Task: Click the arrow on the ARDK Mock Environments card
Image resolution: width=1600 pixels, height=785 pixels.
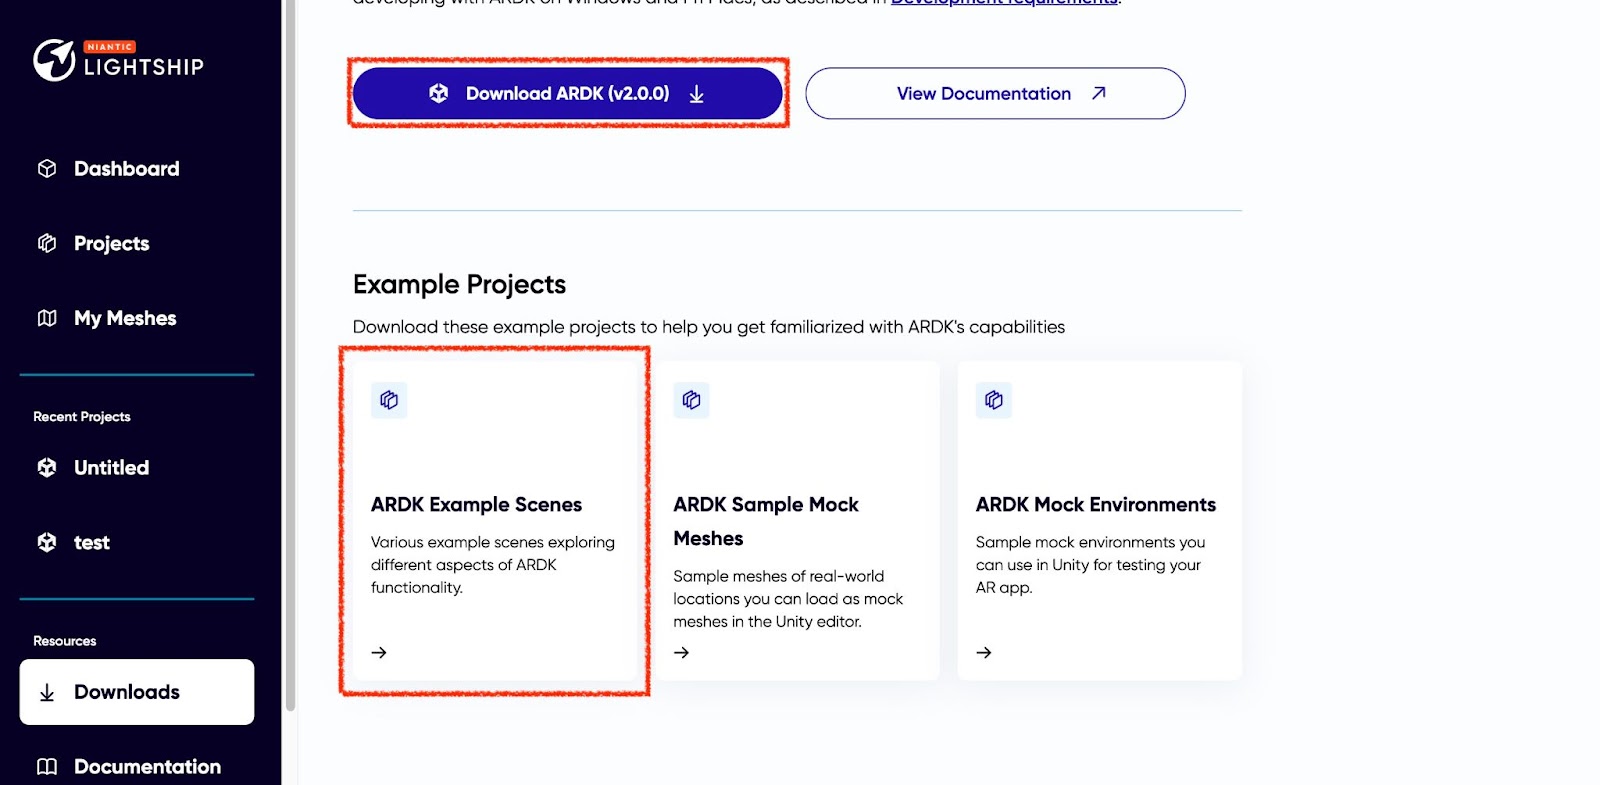Action: 984,652
